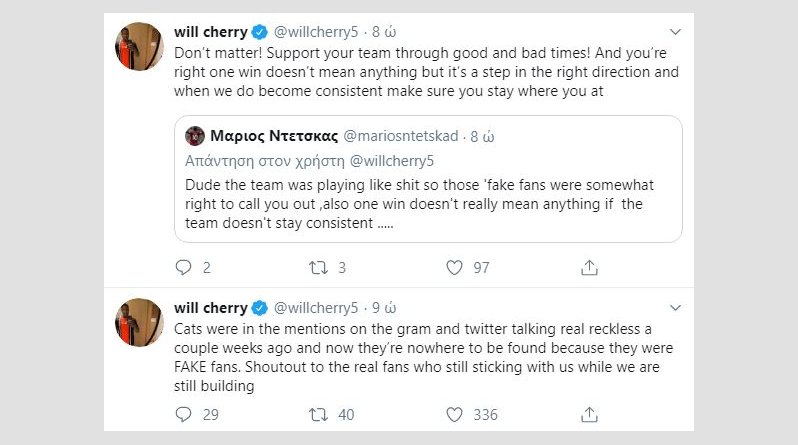Like the tweet with 336 likes
Screen dimensions: 798x445
tap(455, 414)
